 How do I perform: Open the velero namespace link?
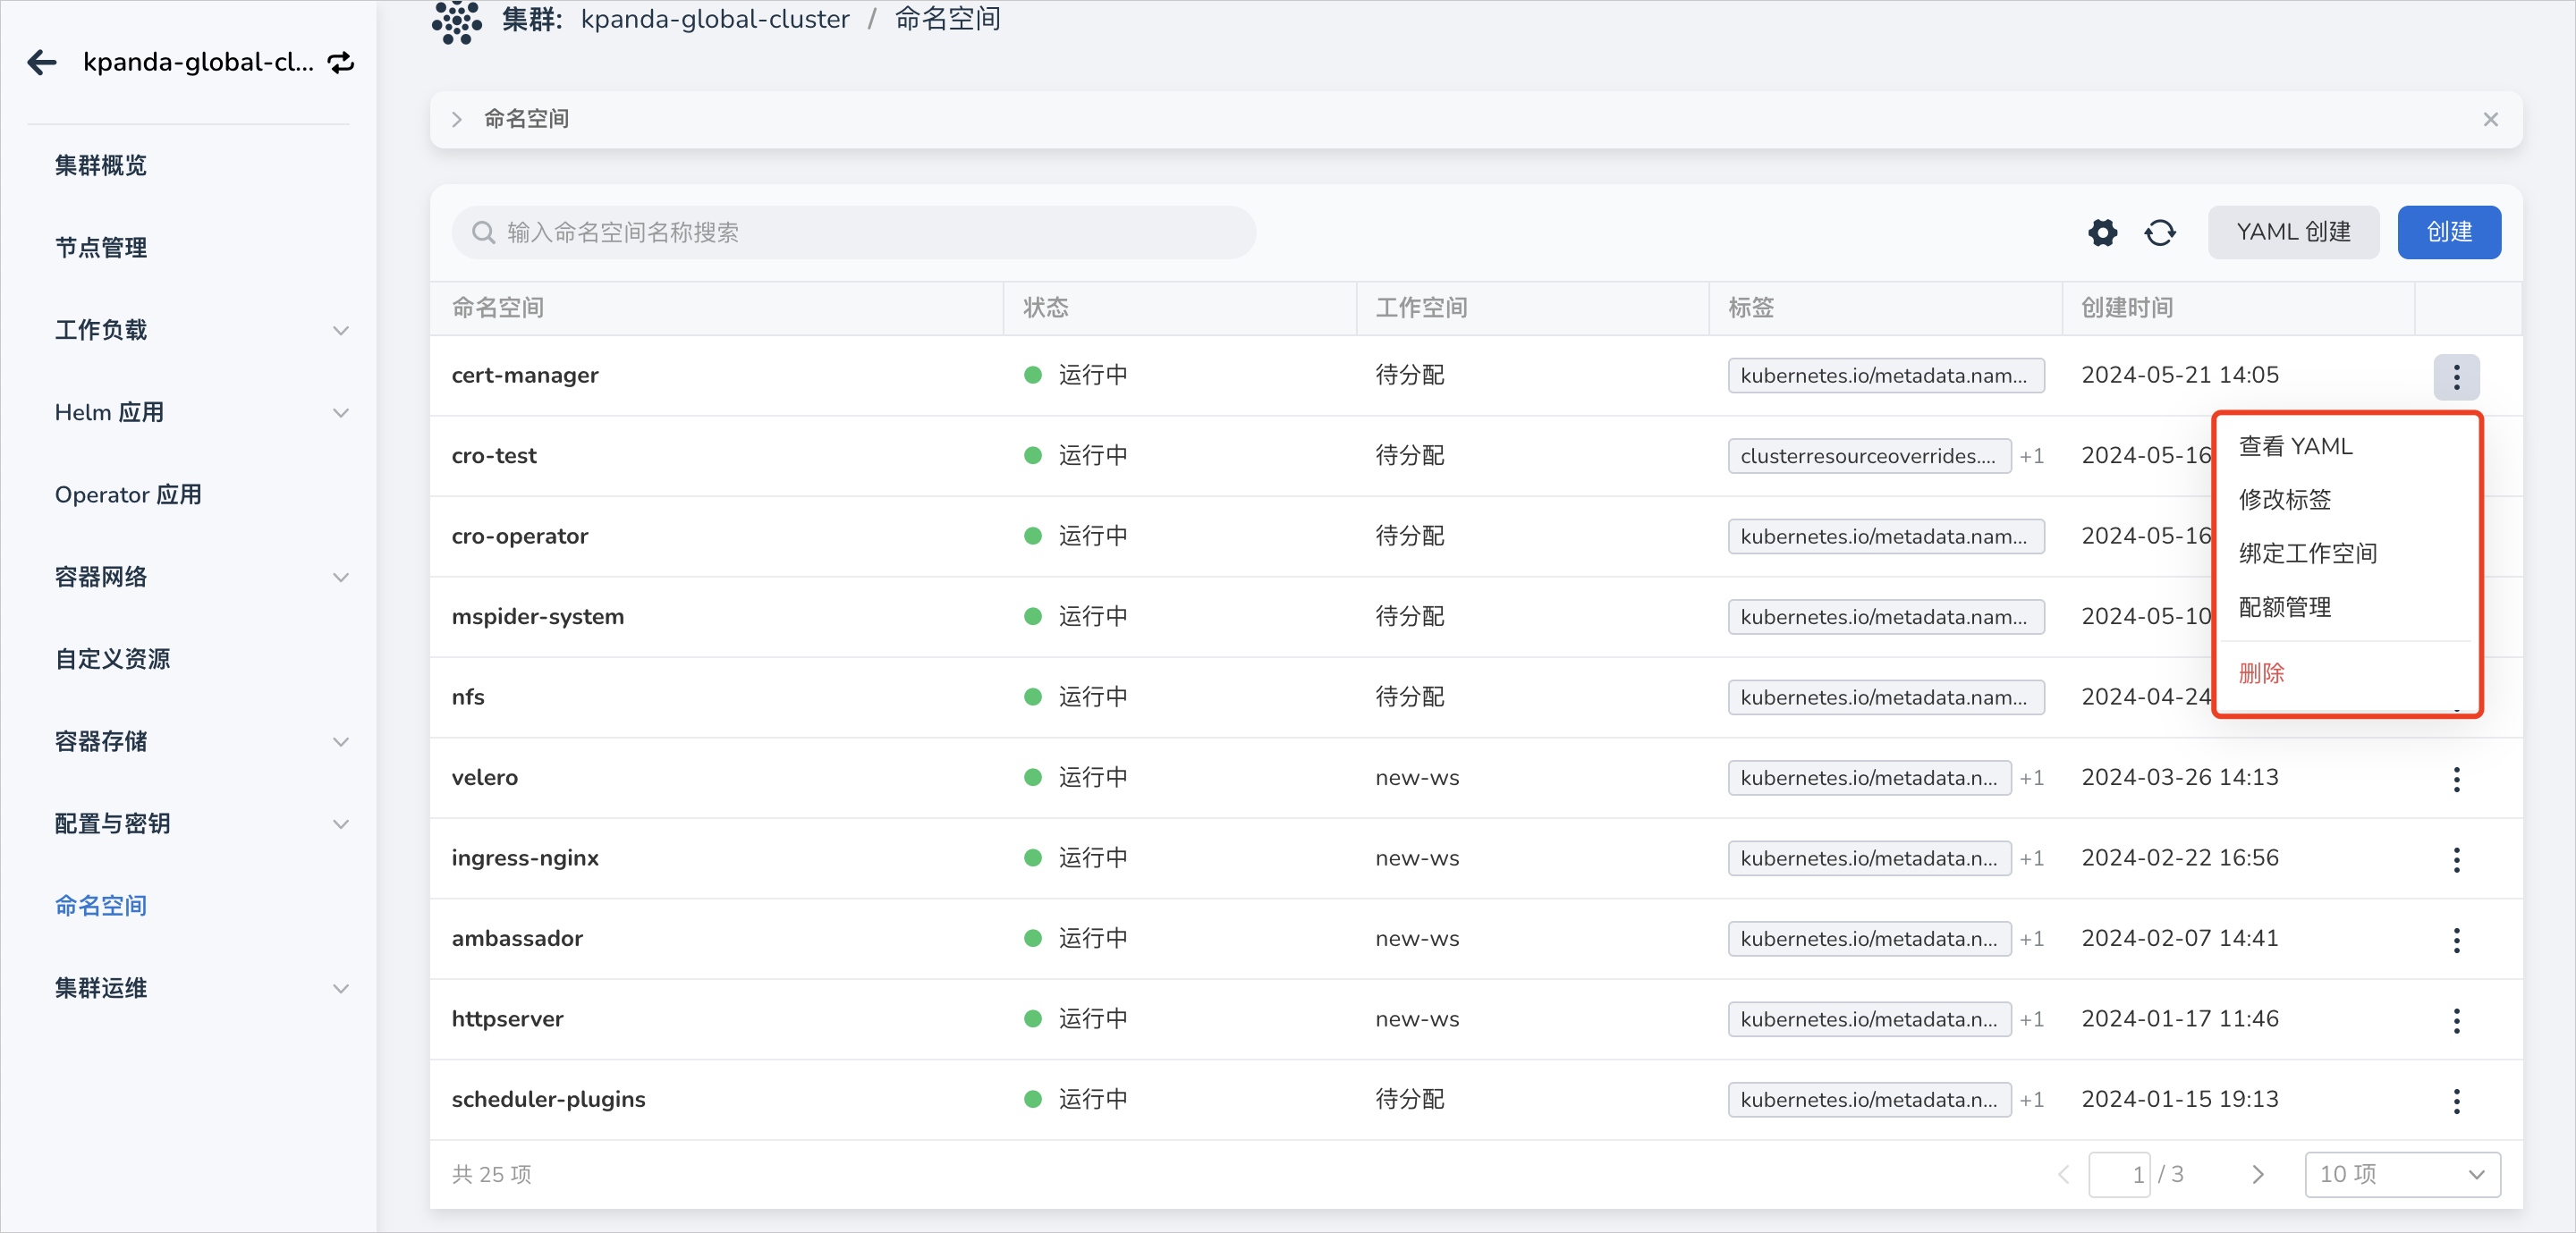tap(485, 778)
